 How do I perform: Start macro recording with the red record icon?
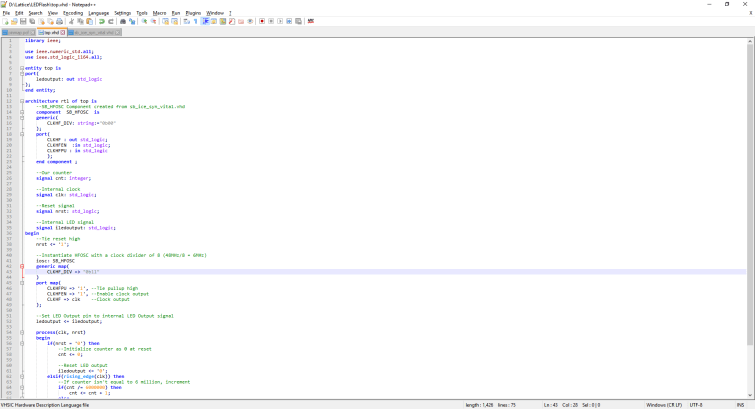(262, 21)
